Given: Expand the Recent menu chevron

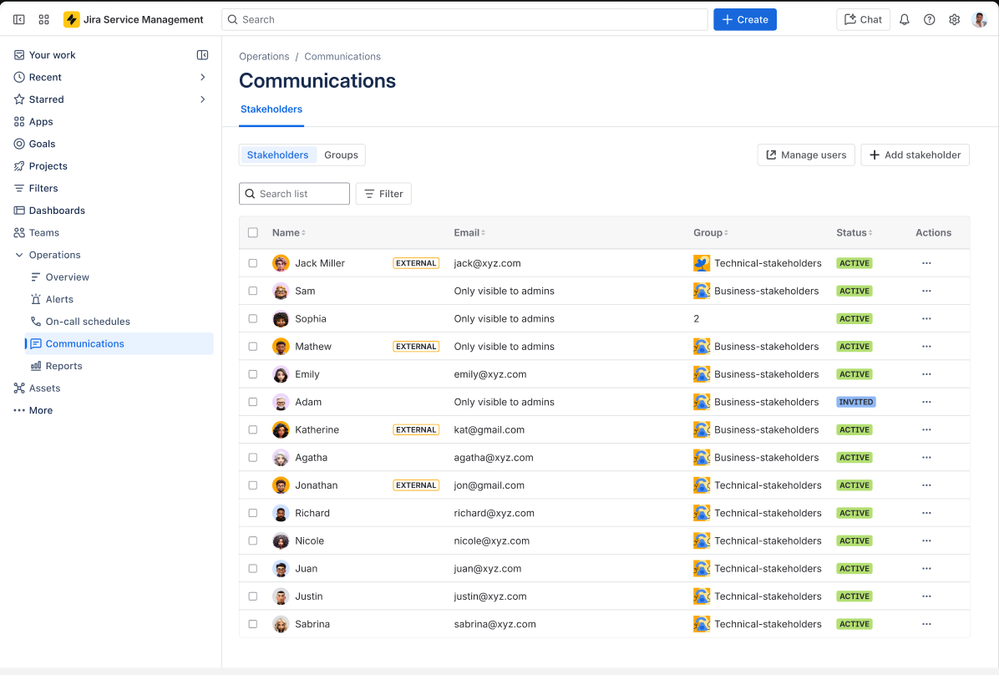Looking at the screenshot, I should (x=203, y=77).
